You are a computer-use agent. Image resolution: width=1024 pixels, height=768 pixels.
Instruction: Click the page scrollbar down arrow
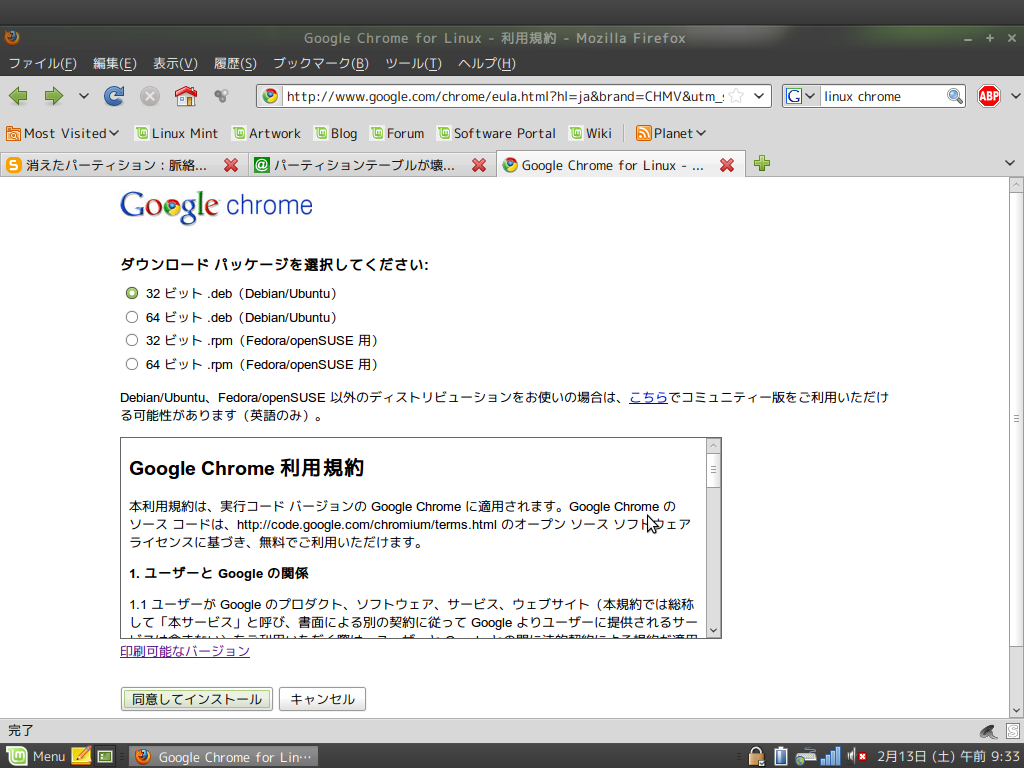tap(1016, 710)
